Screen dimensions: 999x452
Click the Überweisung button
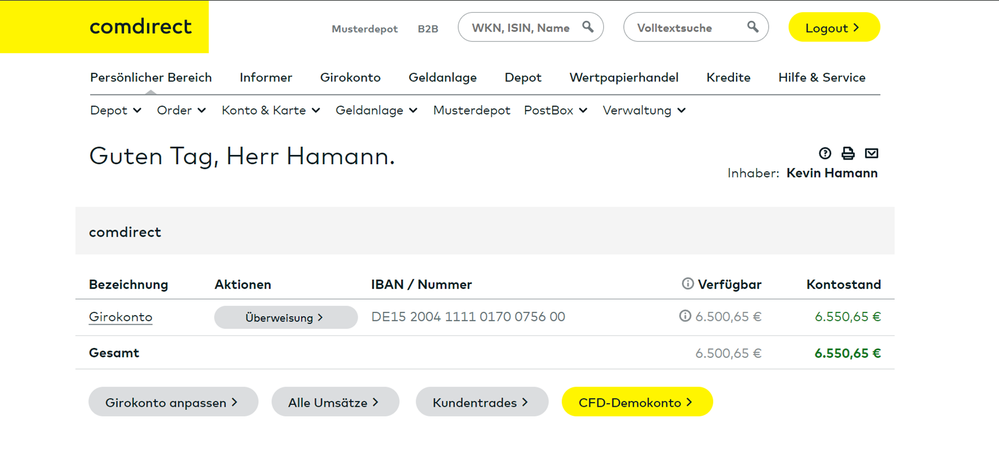(x=285, y=317)
